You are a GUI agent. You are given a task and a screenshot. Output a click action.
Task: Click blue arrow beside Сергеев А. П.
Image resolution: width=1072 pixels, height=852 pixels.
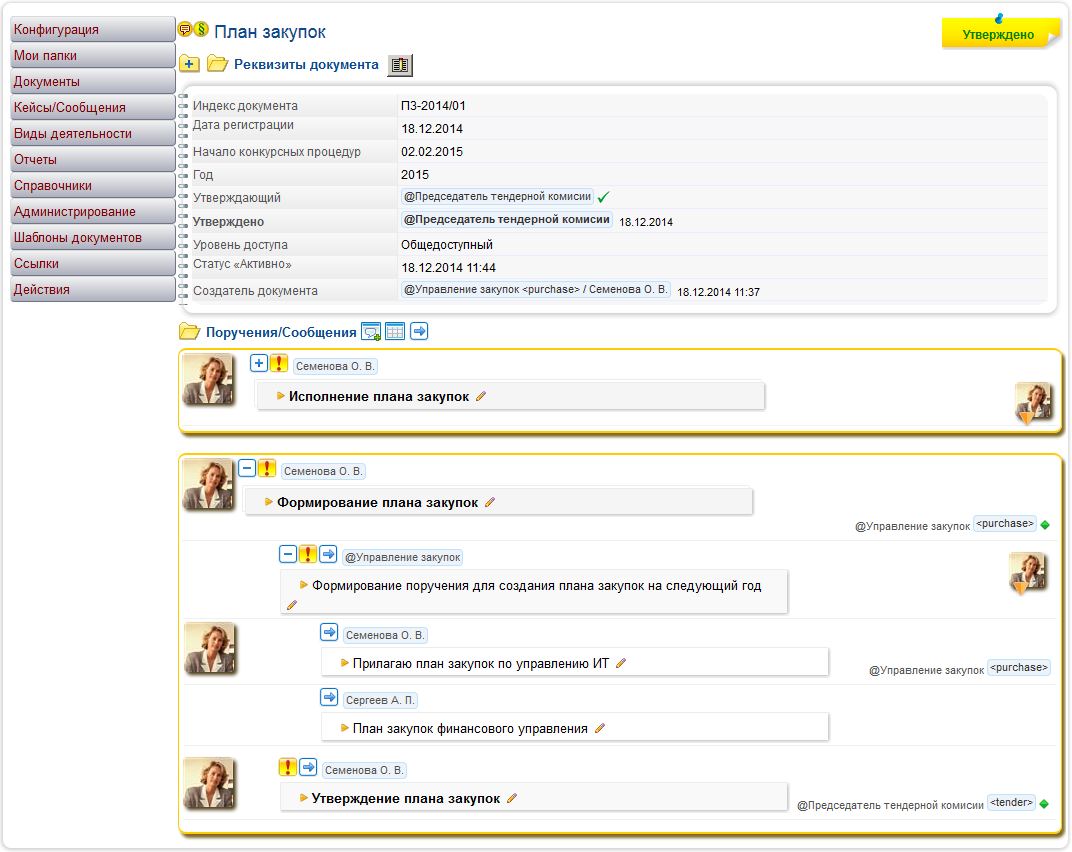coord(329,698)
